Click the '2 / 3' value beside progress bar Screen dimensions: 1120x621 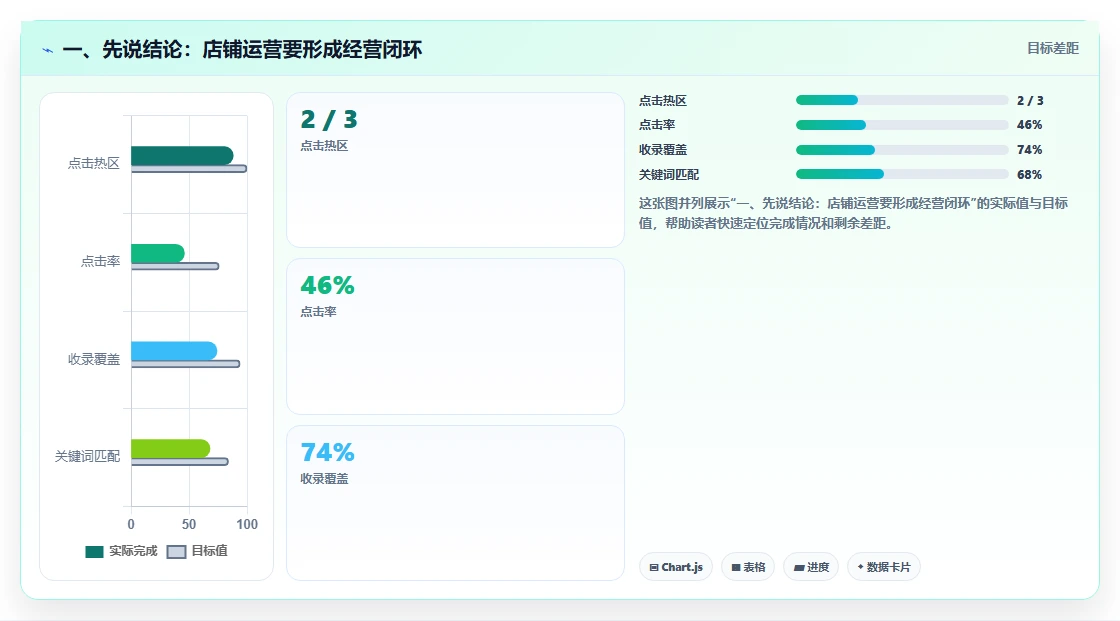coord(1030,100)
